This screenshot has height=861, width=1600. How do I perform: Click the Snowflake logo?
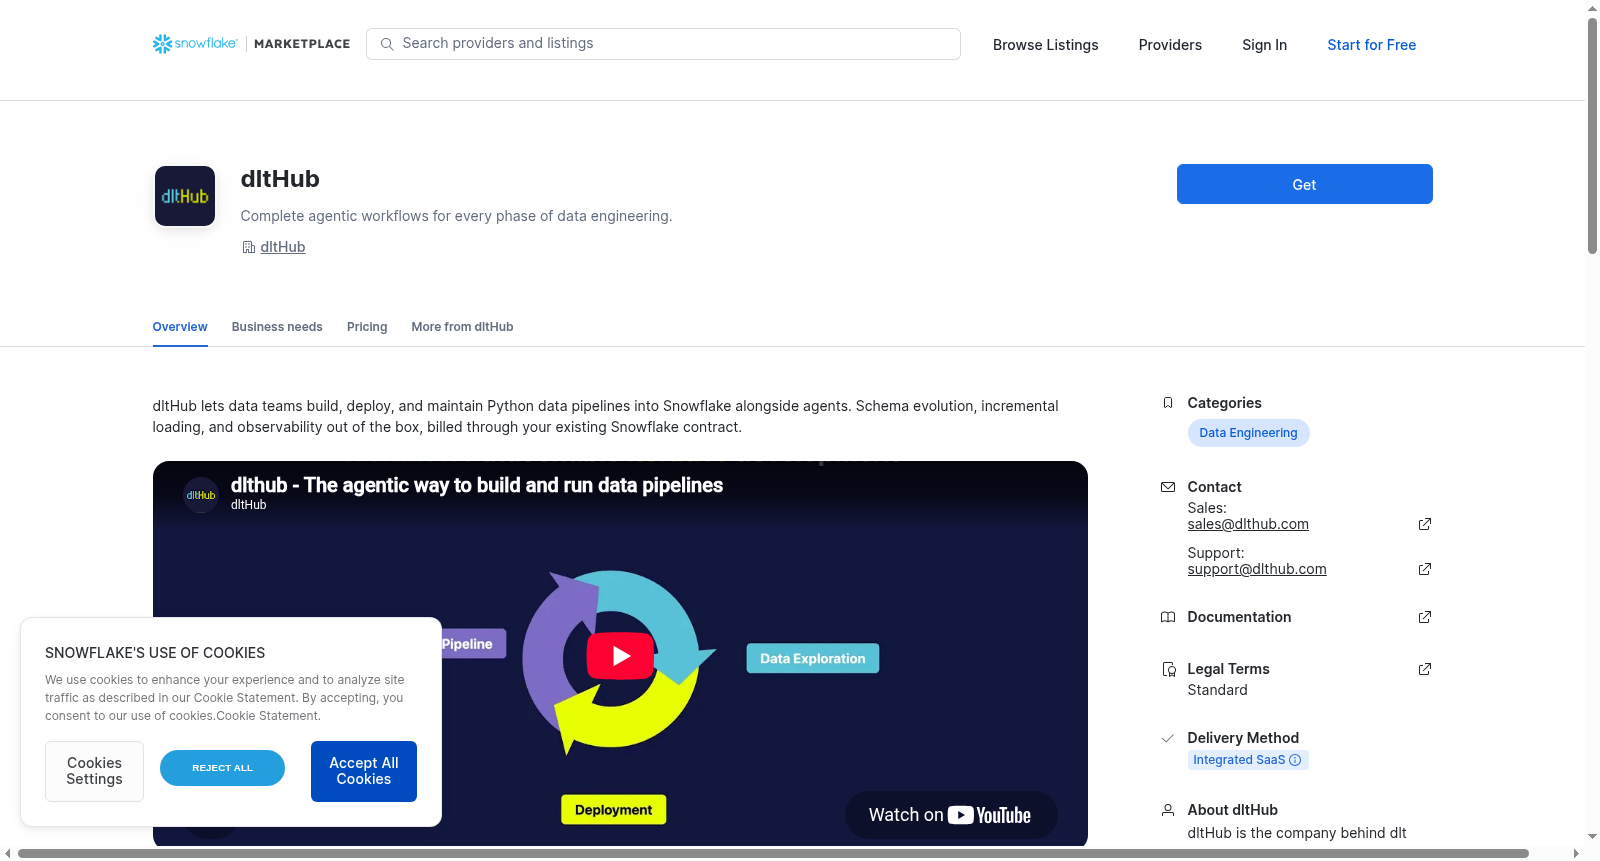point(195,44)
